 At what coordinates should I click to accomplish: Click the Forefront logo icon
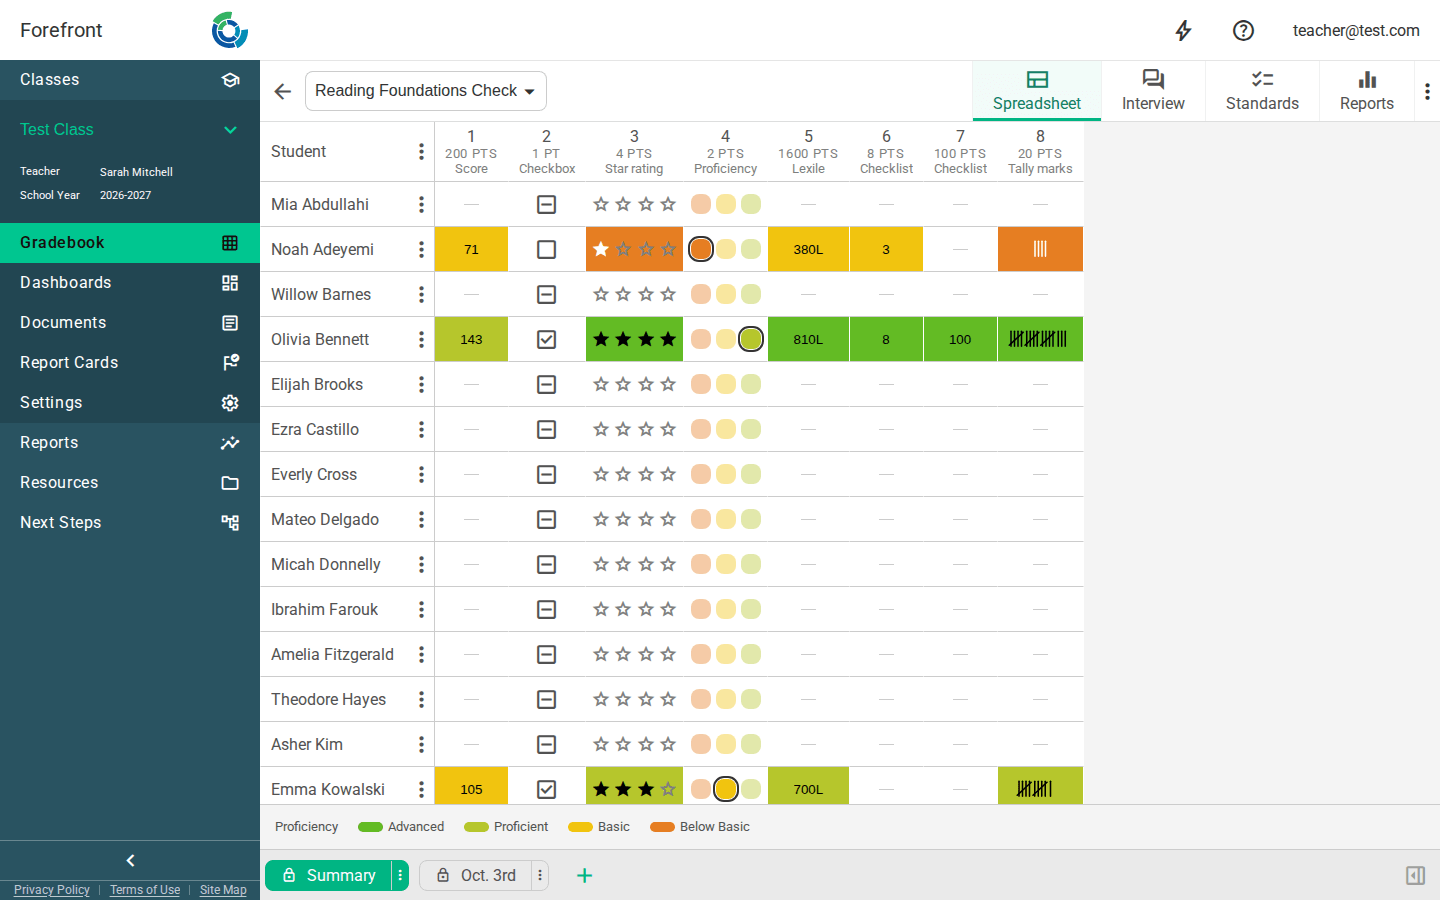click(229, 30)
